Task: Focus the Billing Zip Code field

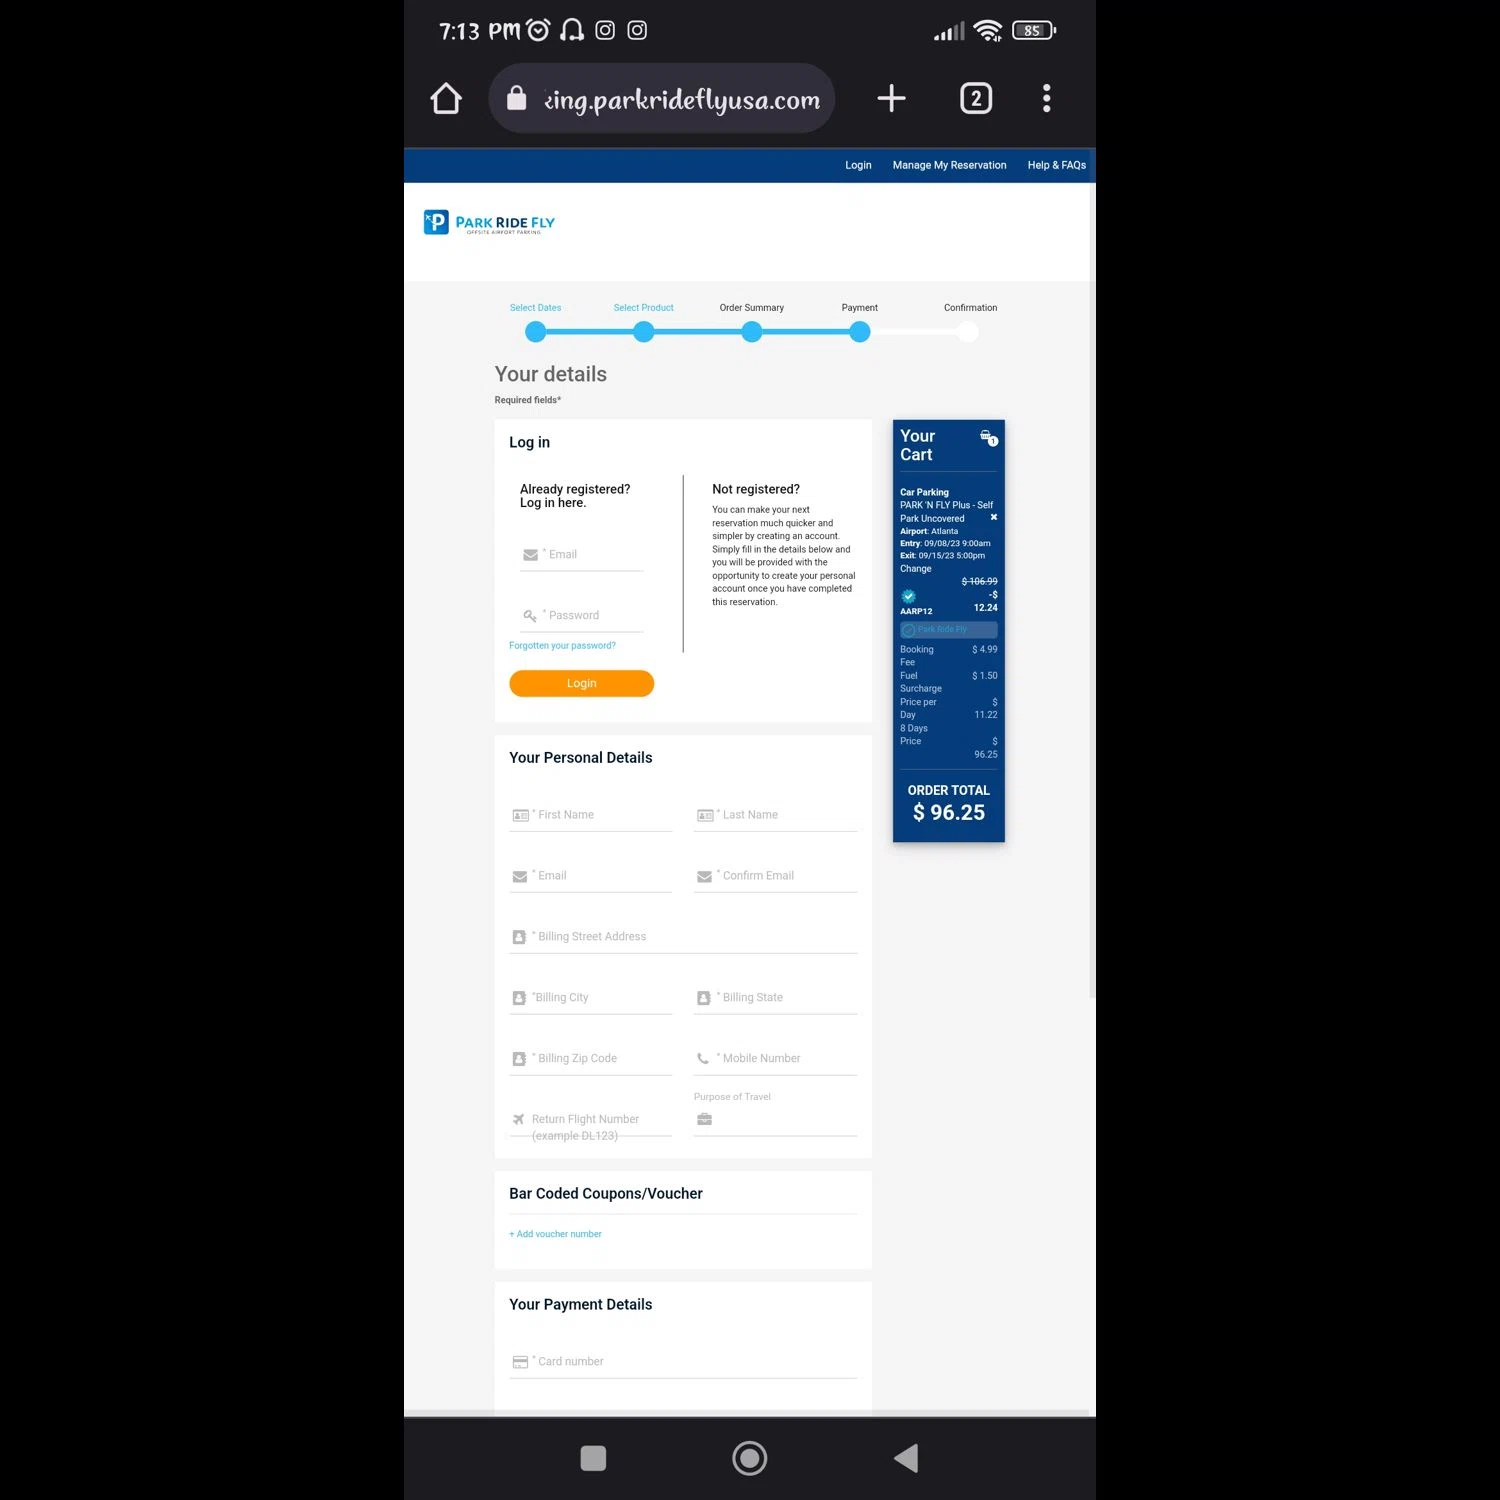Action: 590,1059
